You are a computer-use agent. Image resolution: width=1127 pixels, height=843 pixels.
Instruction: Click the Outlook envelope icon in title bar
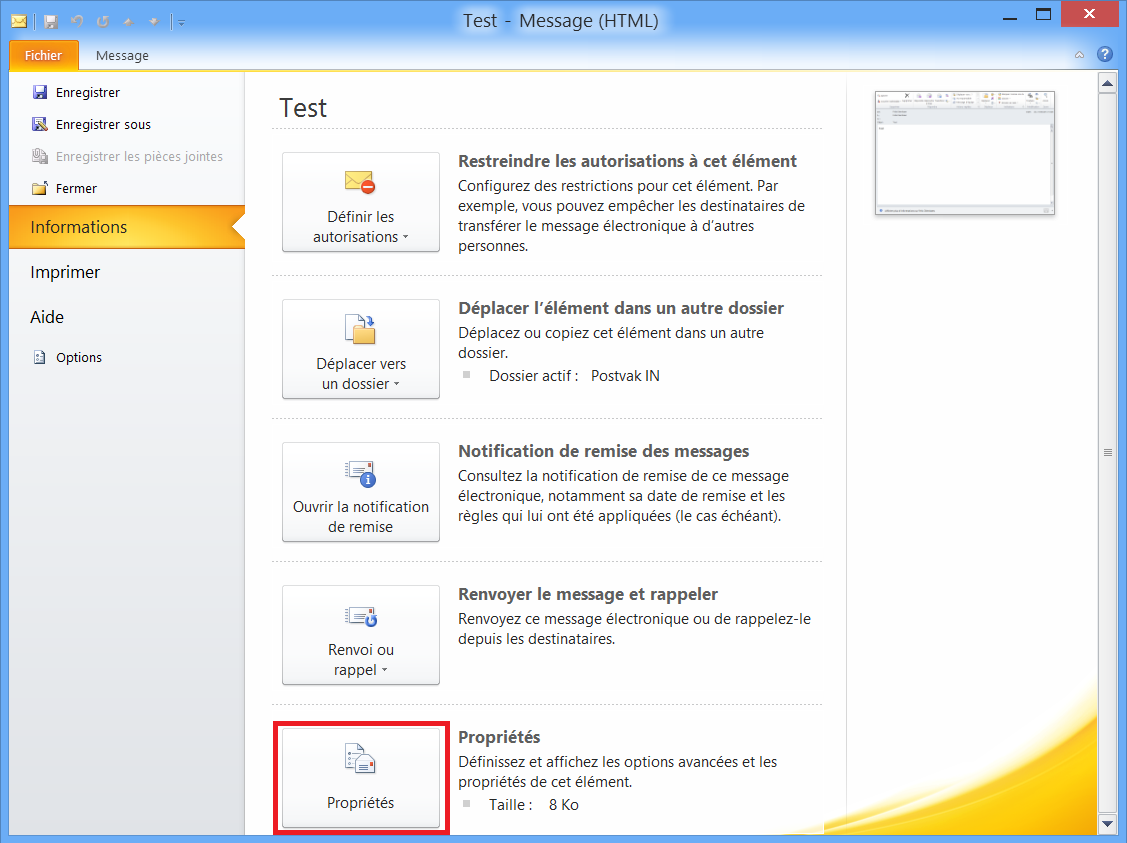pos(19,21)
